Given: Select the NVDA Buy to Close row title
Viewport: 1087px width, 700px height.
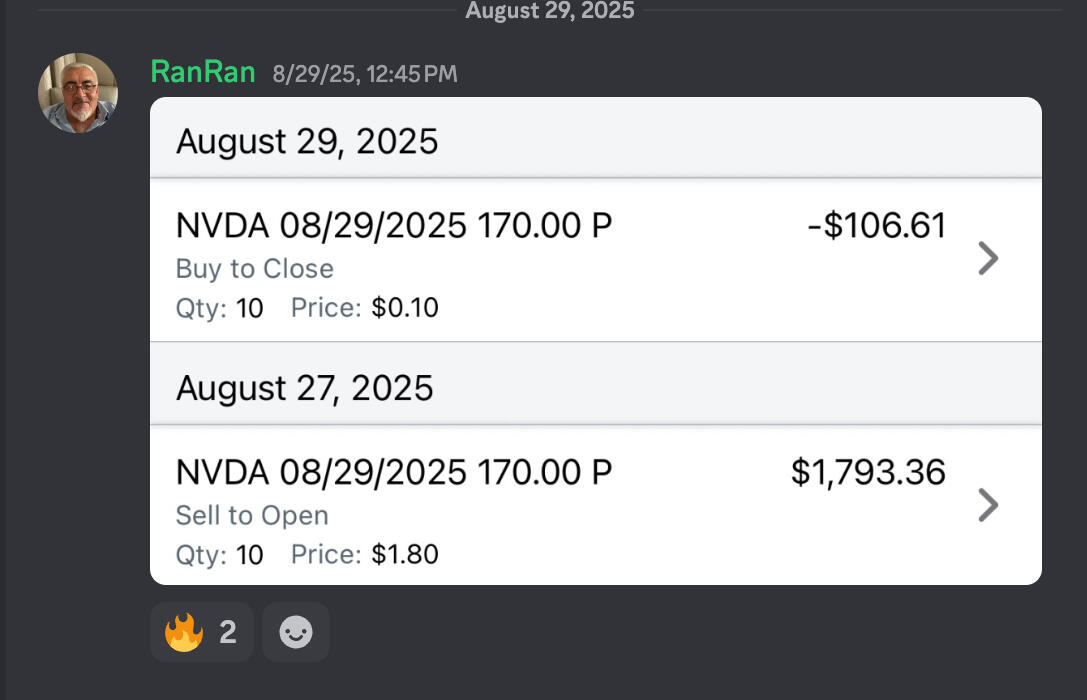Looking at the screenshot, I should pyautogui.click(x=394, y=226).
